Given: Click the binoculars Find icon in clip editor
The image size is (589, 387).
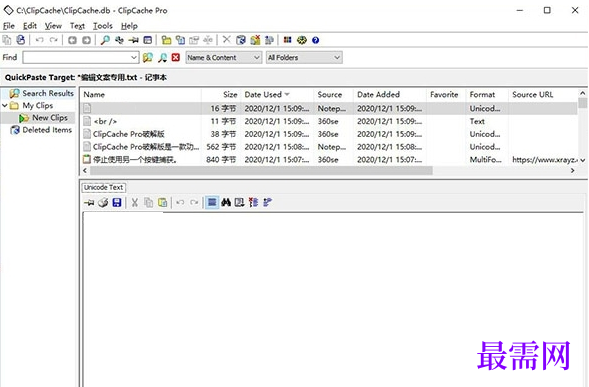Looking at the screenshot, I should [x=226, y=203].
